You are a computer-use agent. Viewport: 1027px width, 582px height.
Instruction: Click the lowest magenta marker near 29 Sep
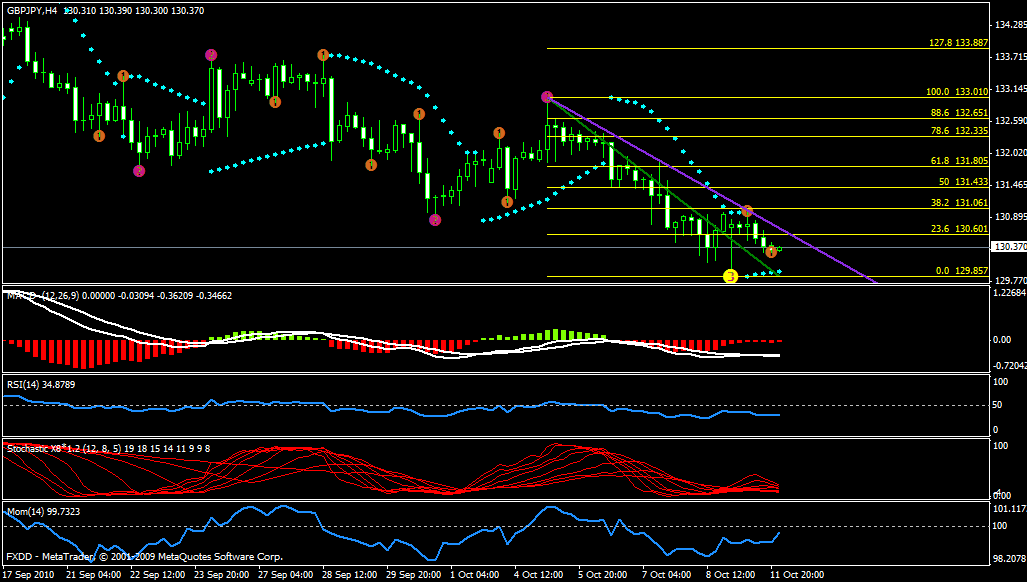coord(435,220)
